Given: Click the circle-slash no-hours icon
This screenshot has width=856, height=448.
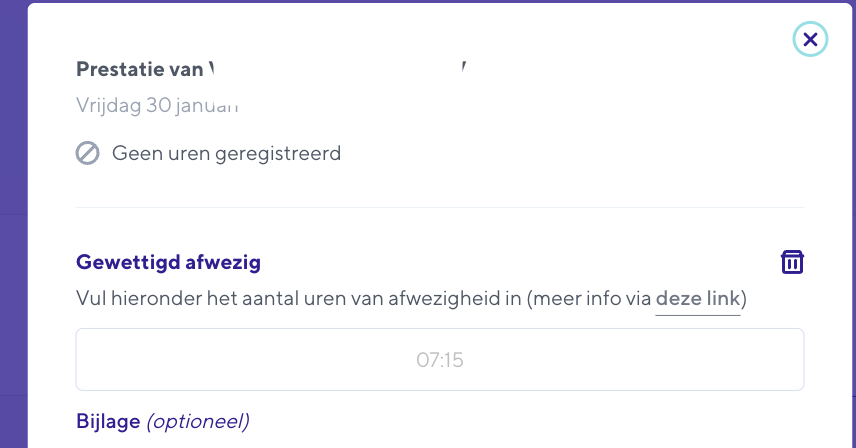Looking at the screenshot, I should [x=88, y=154].
